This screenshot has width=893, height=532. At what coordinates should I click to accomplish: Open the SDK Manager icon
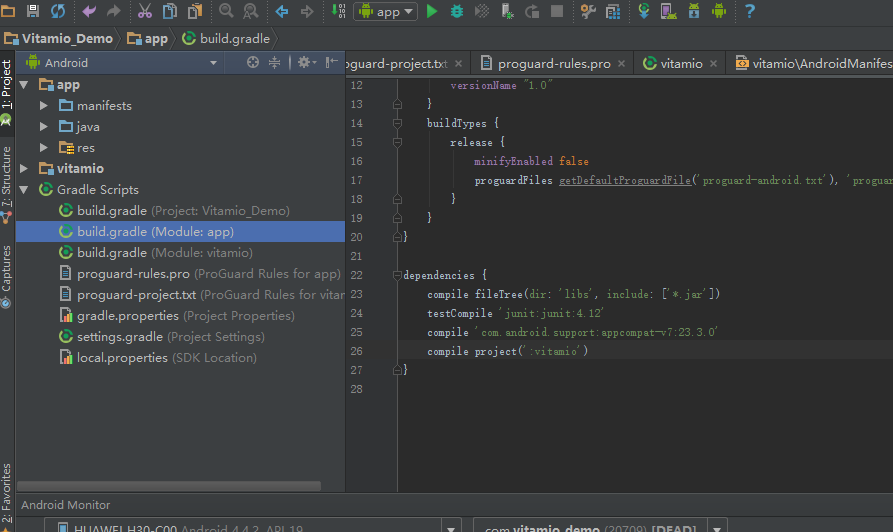point(694,11)
